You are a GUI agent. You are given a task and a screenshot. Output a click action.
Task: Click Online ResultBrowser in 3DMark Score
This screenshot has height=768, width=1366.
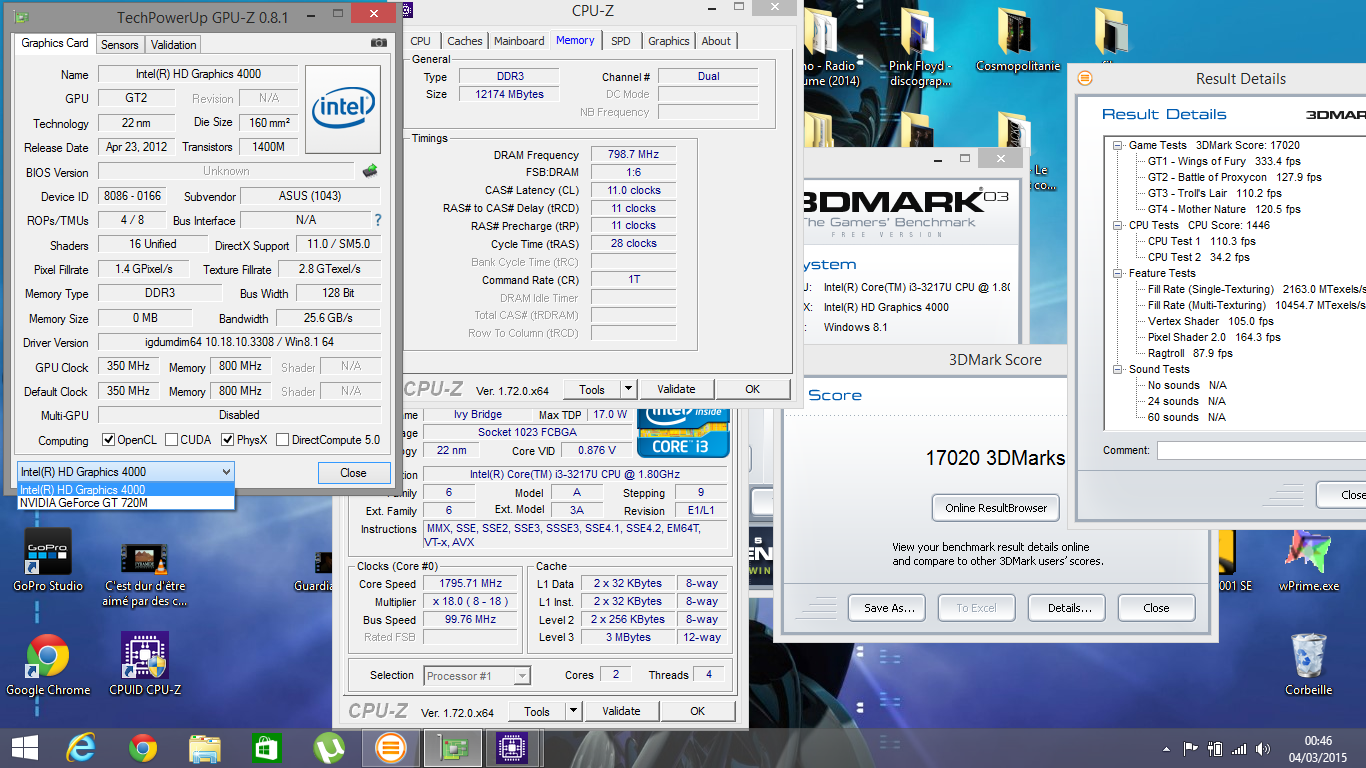tap(996, 508)
